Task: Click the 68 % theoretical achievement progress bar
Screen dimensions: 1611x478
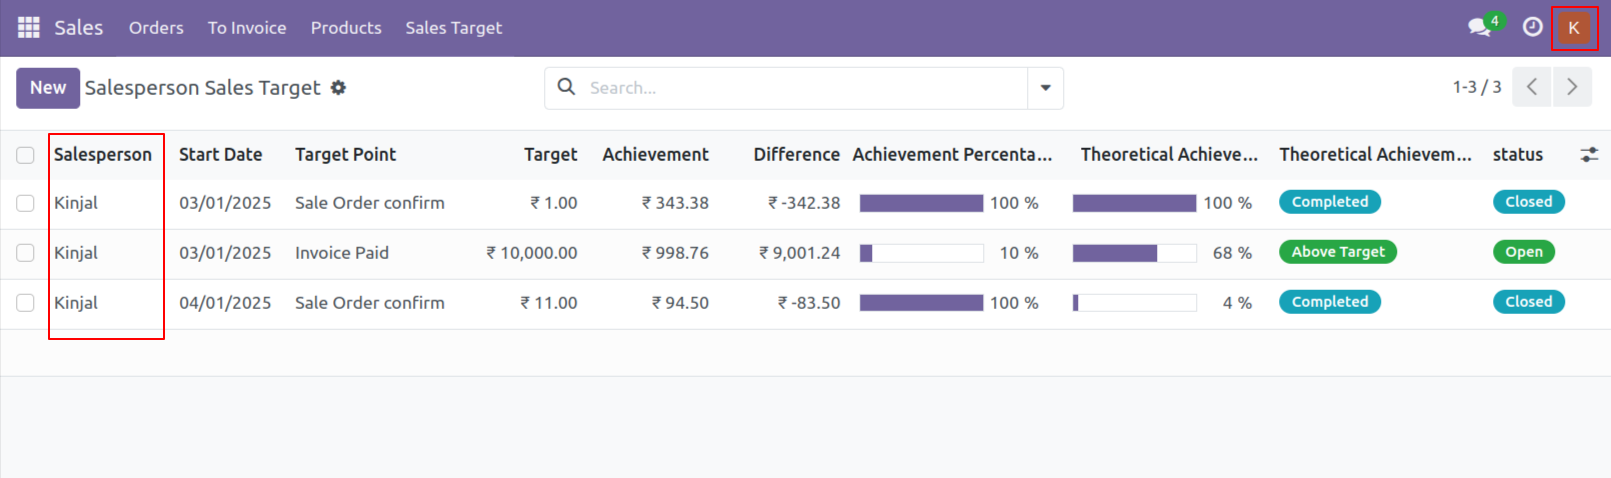Action: coord(1134,253)
